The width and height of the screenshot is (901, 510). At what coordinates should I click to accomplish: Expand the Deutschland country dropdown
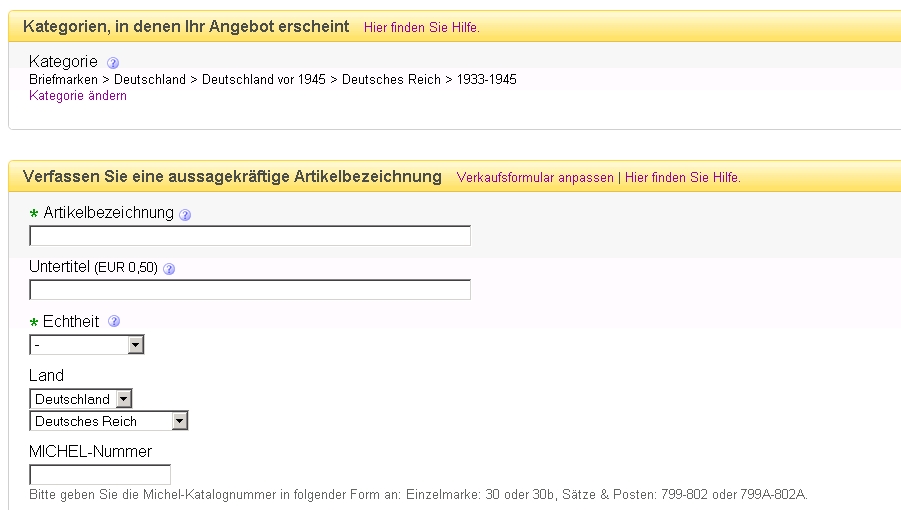pos(81,399)
